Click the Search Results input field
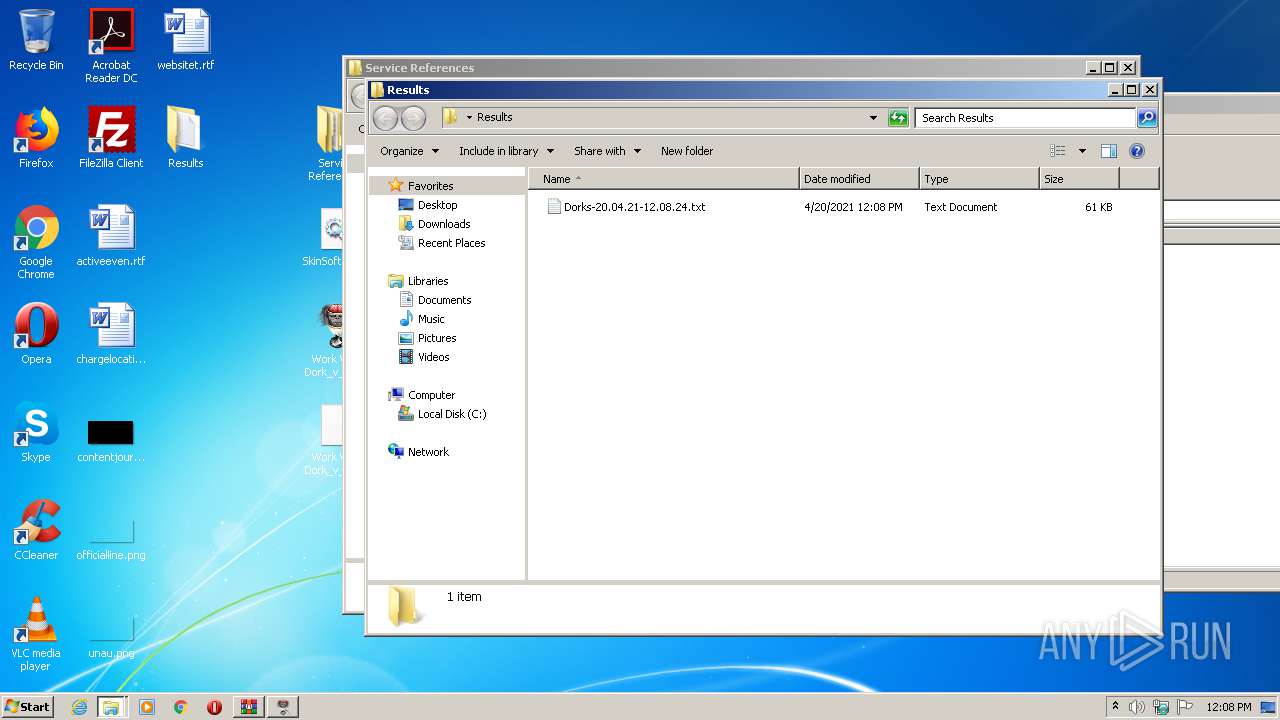The image size is (1280, 720). pos(1026,118)
